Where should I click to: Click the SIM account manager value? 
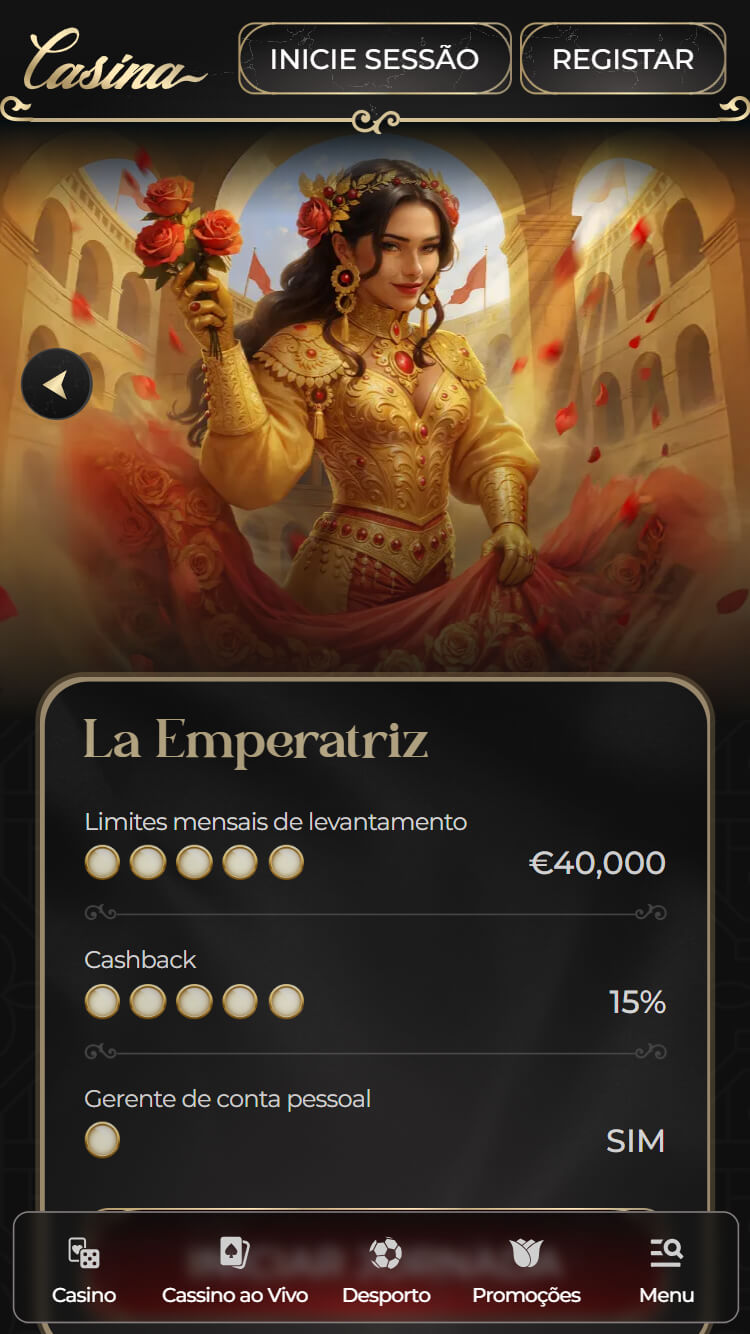click(636, 1141)
